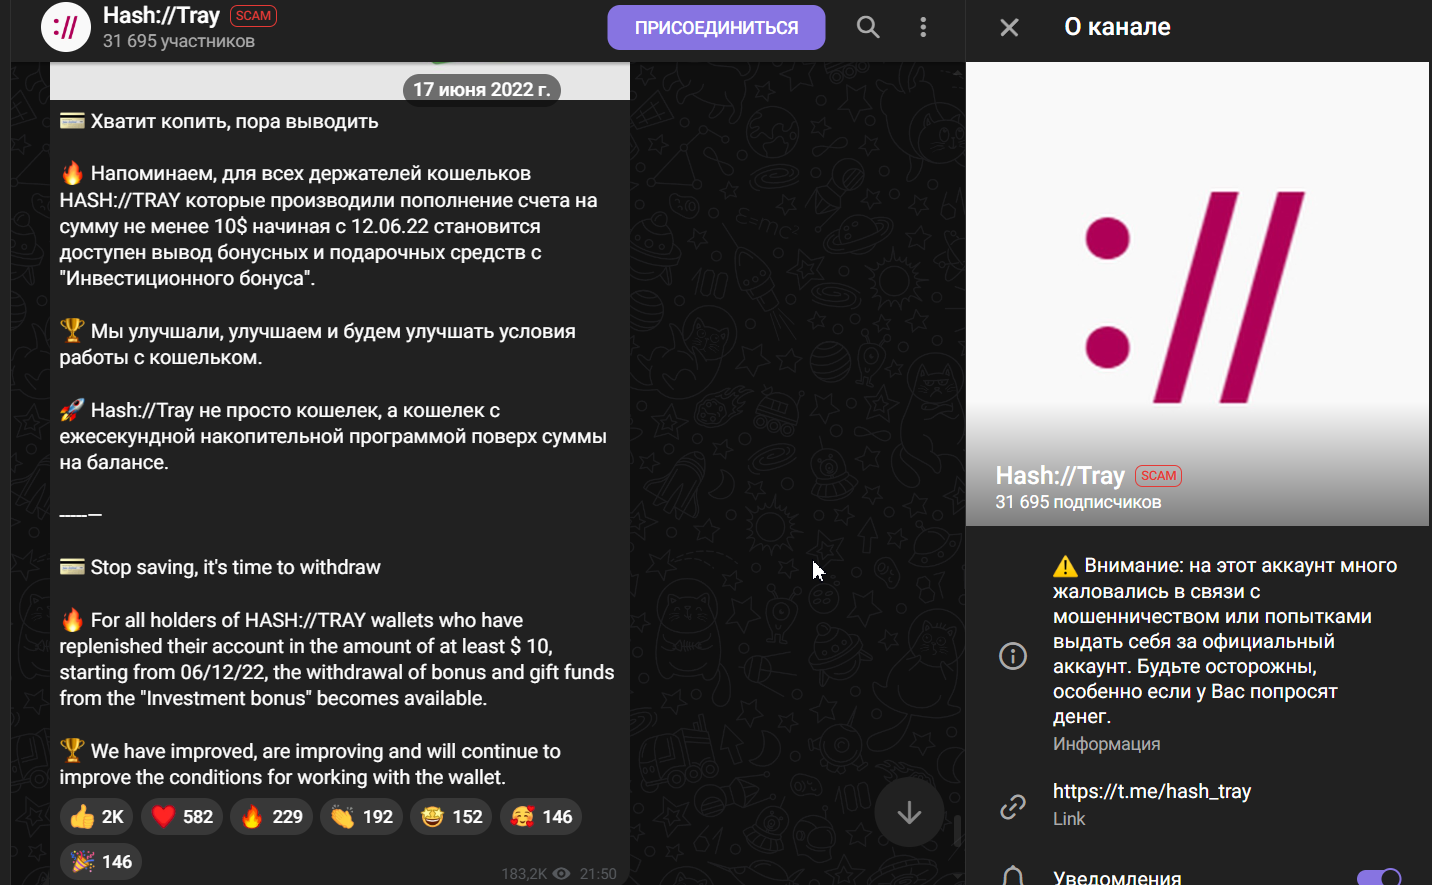1432x885 pixels.
Task: Click the eye views icon on message
Action: click(x=562, y=873)
